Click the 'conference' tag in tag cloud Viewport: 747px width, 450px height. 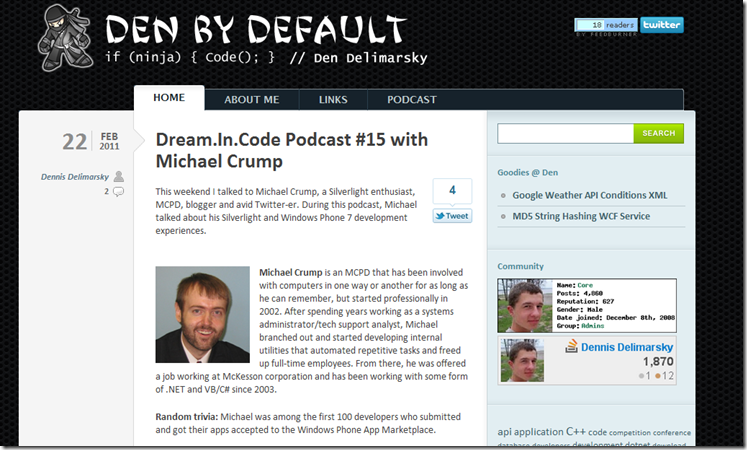pyautogui.click(x=672, y=433)
